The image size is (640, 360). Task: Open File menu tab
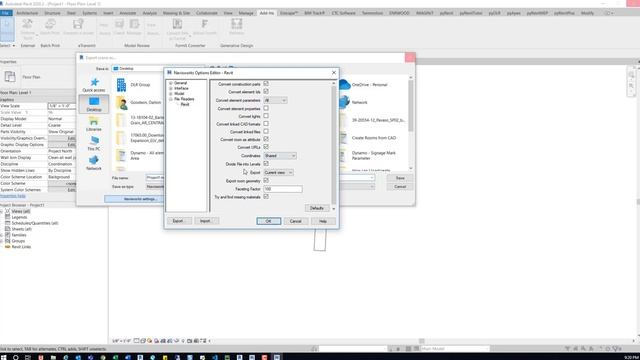6,13
